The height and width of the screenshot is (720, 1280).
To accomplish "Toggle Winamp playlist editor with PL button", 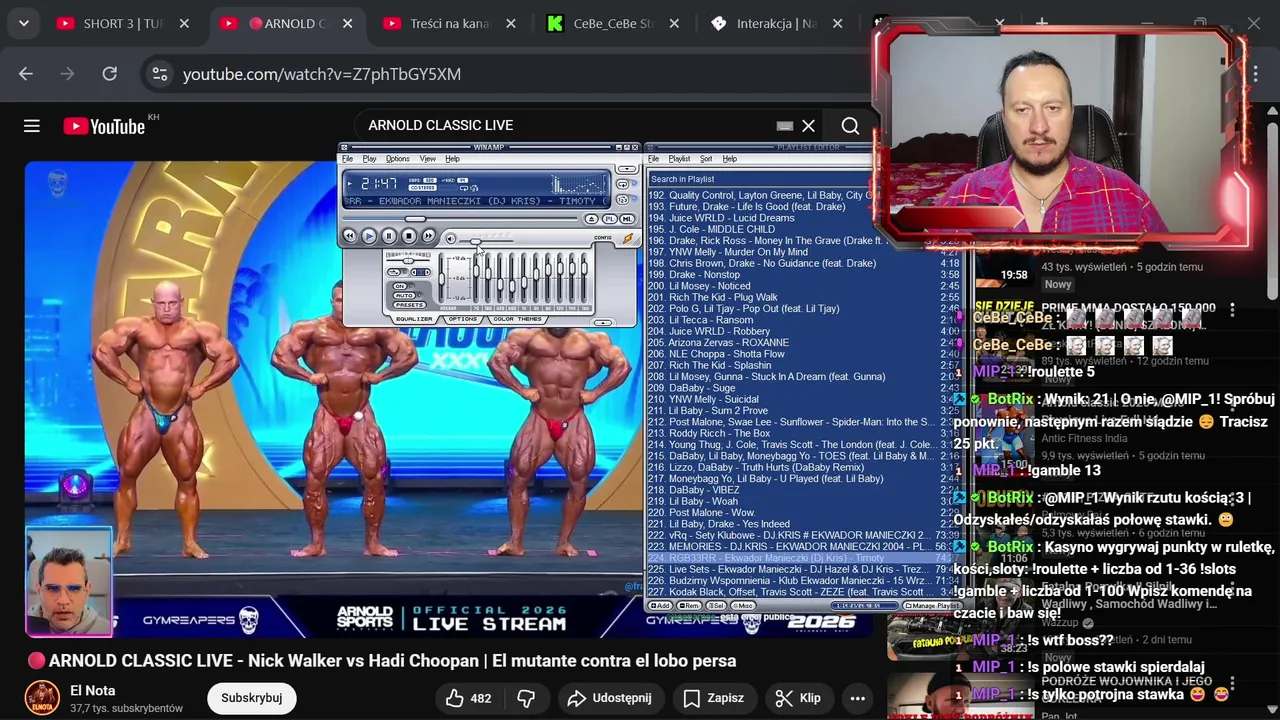I will [x=610, y=219].
